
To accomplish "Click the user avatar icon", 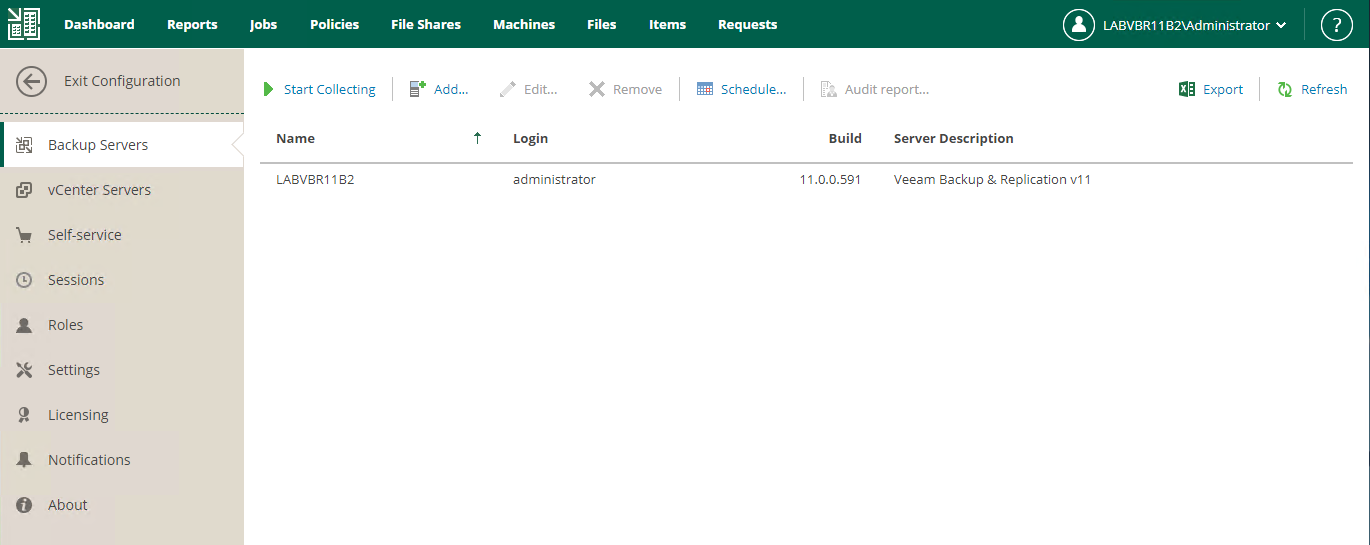I will (x=1078, y=25).
